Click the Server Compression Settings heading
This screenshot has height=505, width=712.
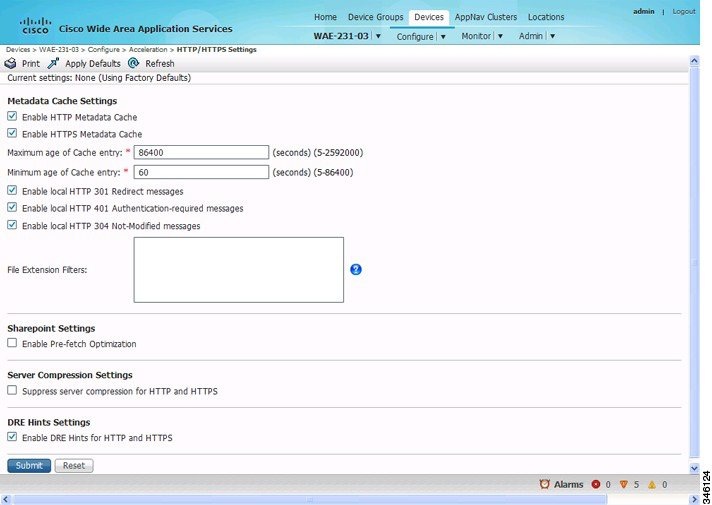[x=70, y=375]
